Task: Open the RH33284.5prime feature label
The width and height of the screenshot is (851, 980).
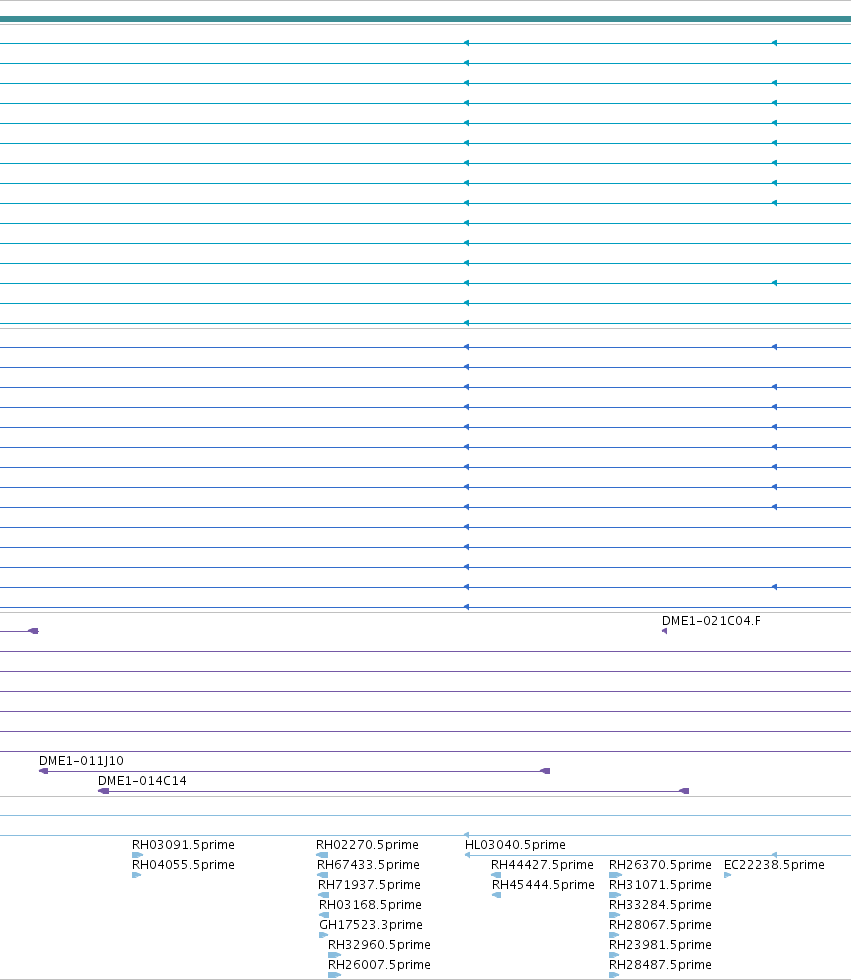Action: pyautogui.click(x=660, y=904)
